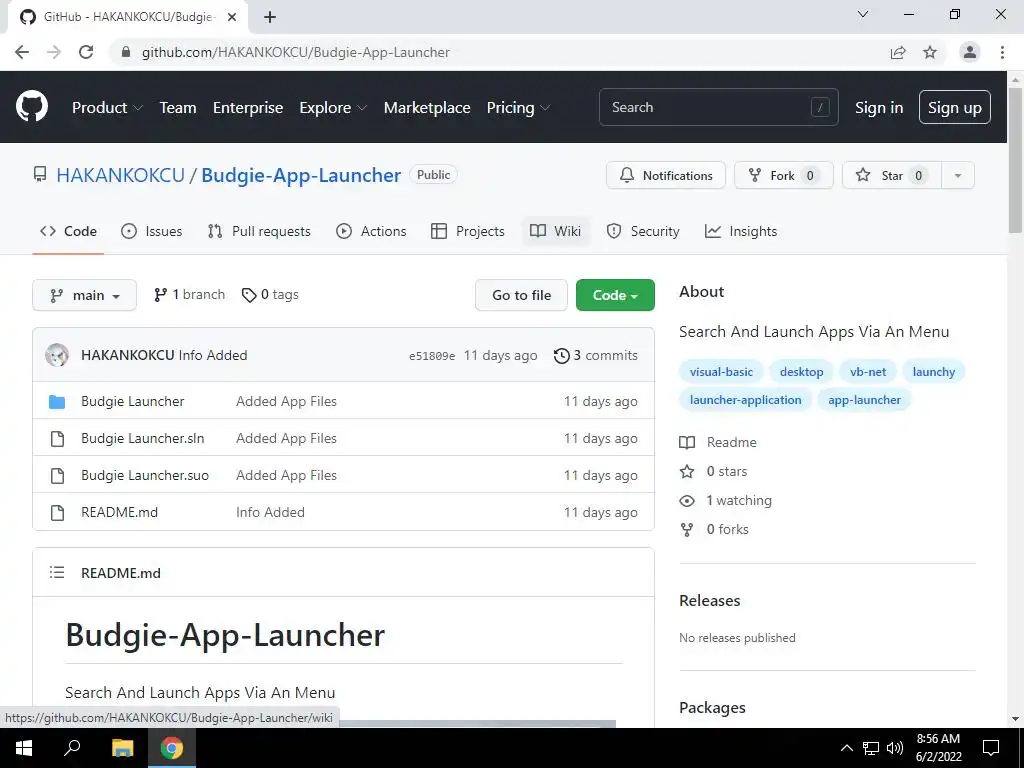This screenshot has width=1024, height=768.
Task: Open the green Code dropdown button
Action: point(615,295)
